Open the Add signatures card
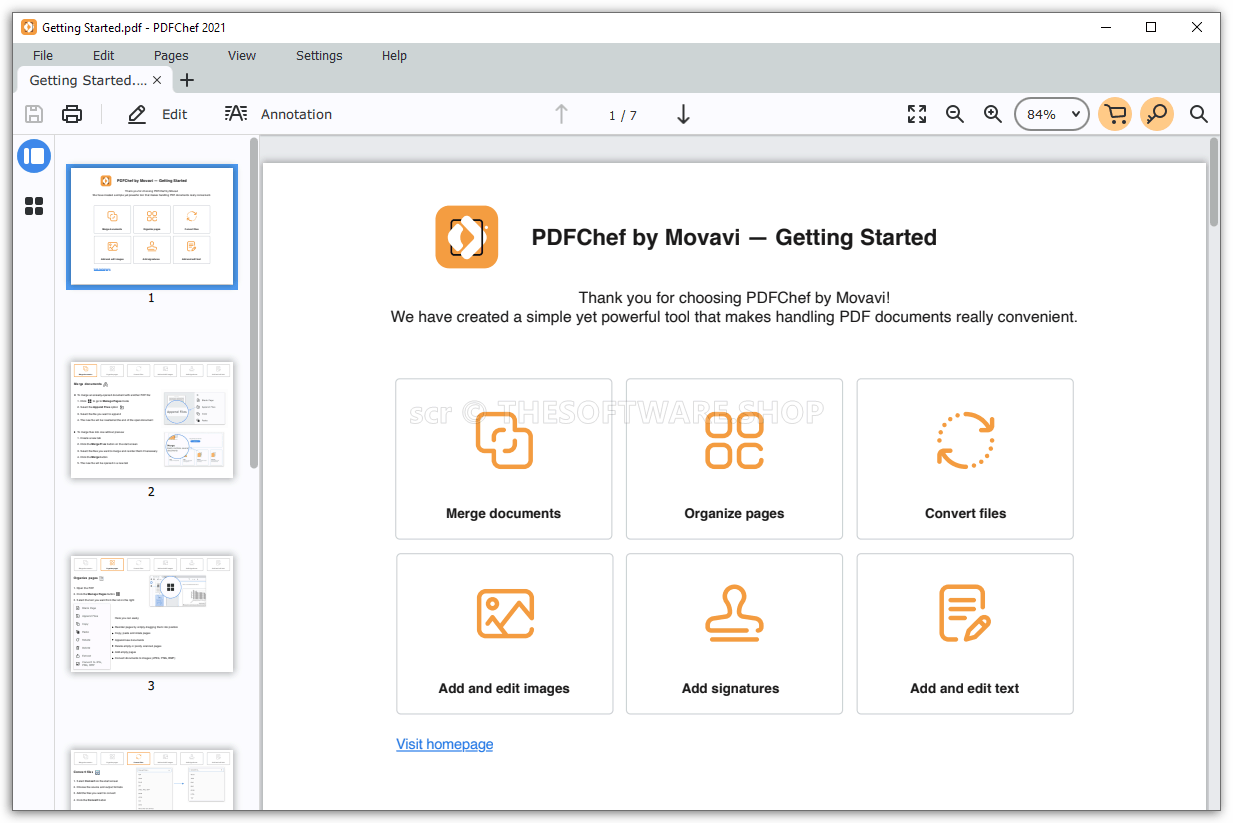The height and width of the screenshot is (823, 1233). click(x=735, y=634)
